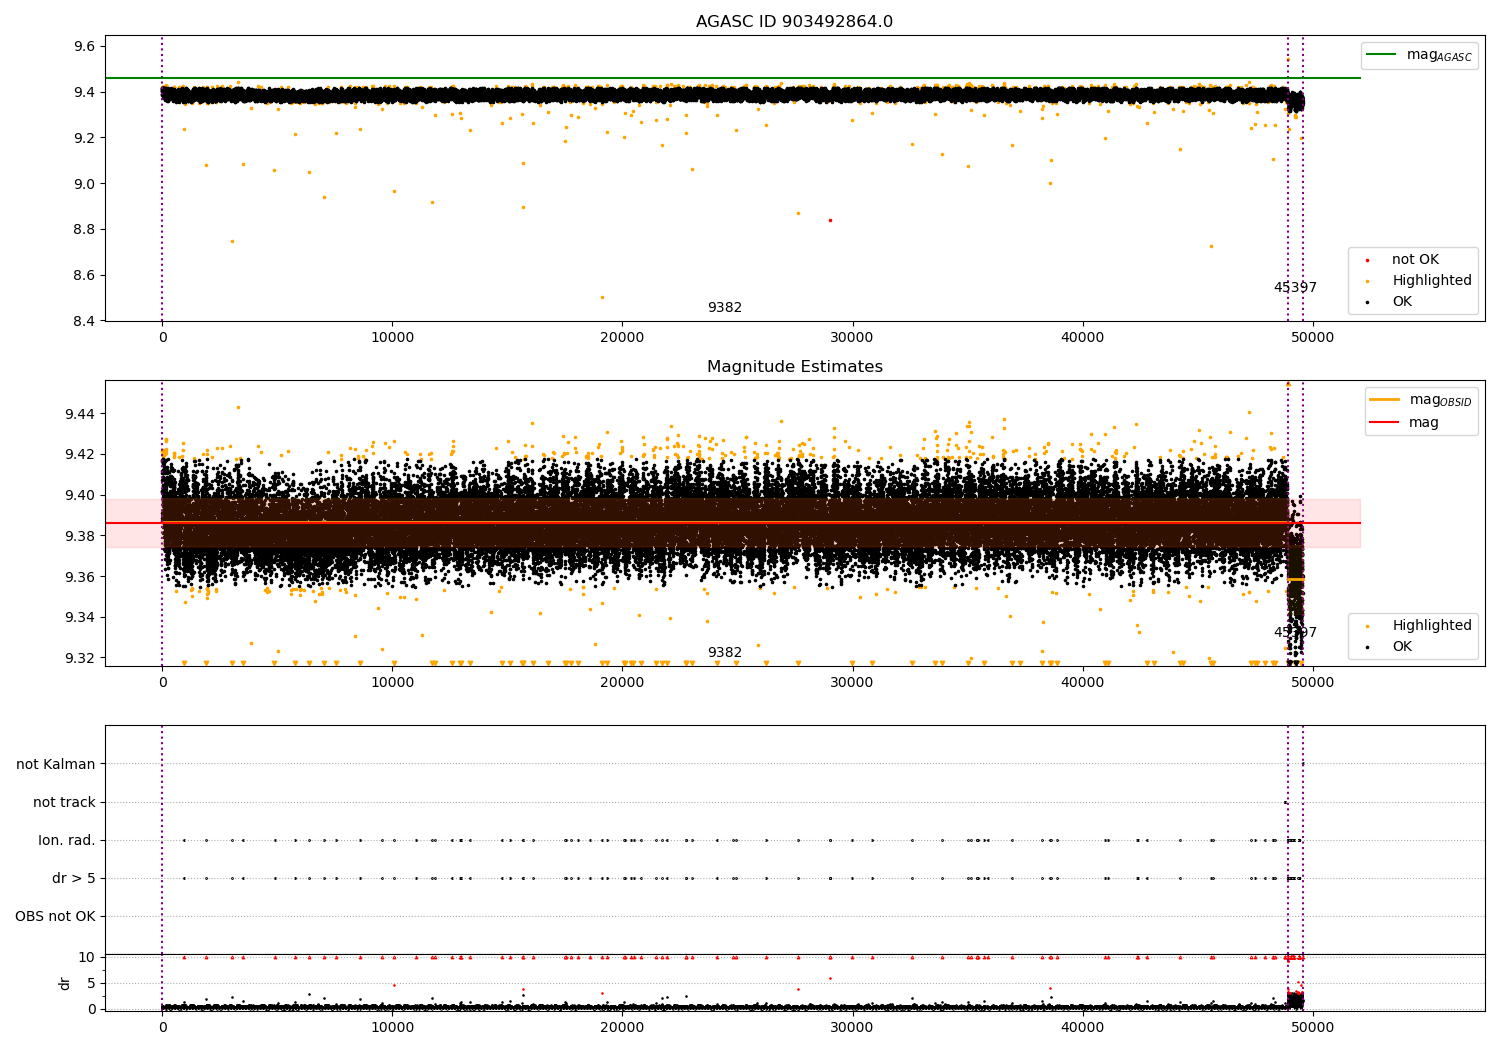This screenshot has height=1050, width=1500.
Task: Click the 9.44 tick on the middle y-axis
Action: click(80, 414)
